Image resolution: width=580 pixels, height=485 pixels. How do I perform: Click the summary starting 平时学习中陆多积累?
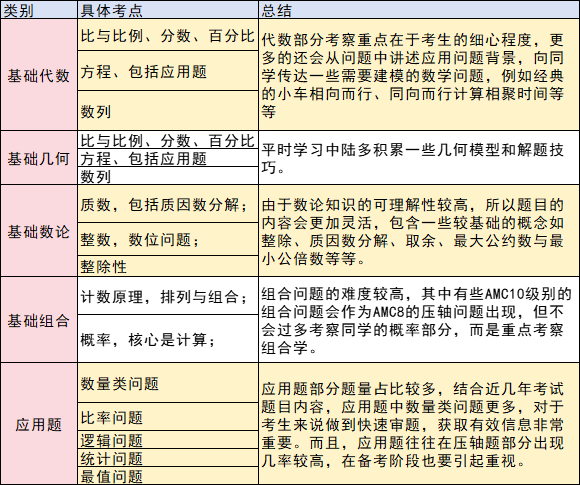pyautogui.click(x=419, y=158)
